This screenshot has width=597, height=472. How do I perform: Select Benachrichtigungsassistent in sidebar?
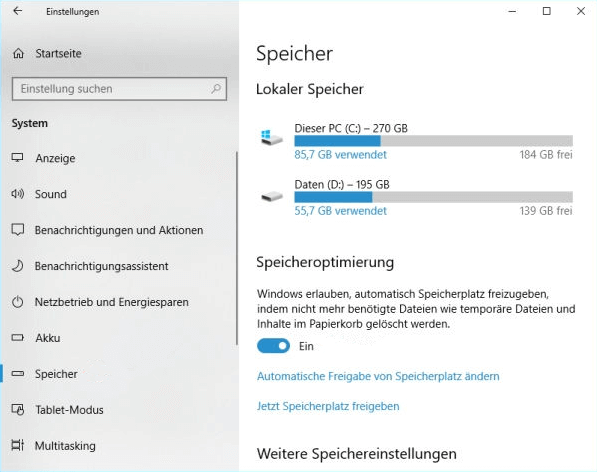point(101,266)
